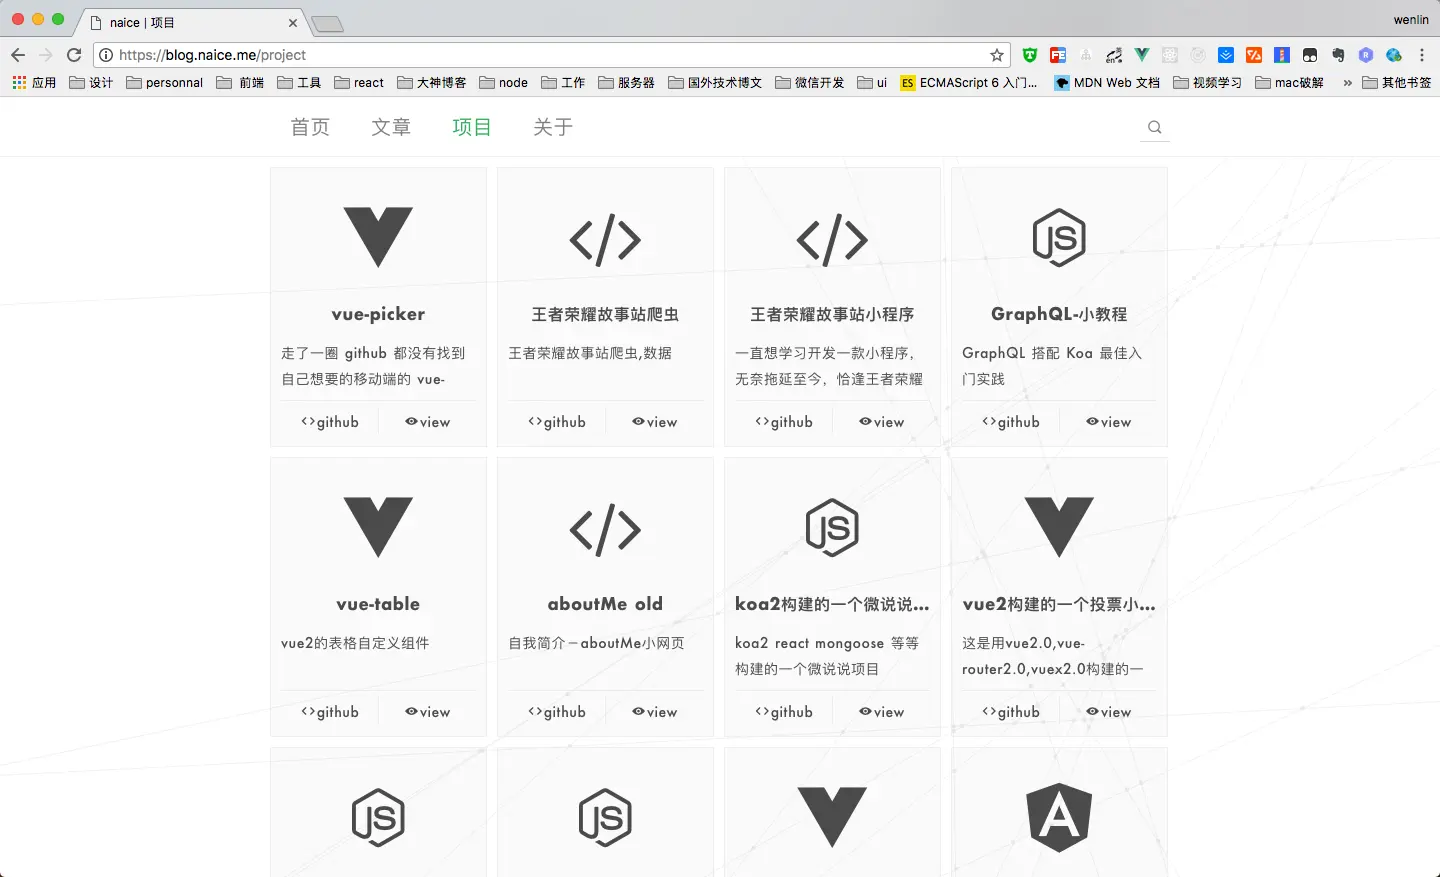Open the purple hexagon R extension icon

[1366, 55]
